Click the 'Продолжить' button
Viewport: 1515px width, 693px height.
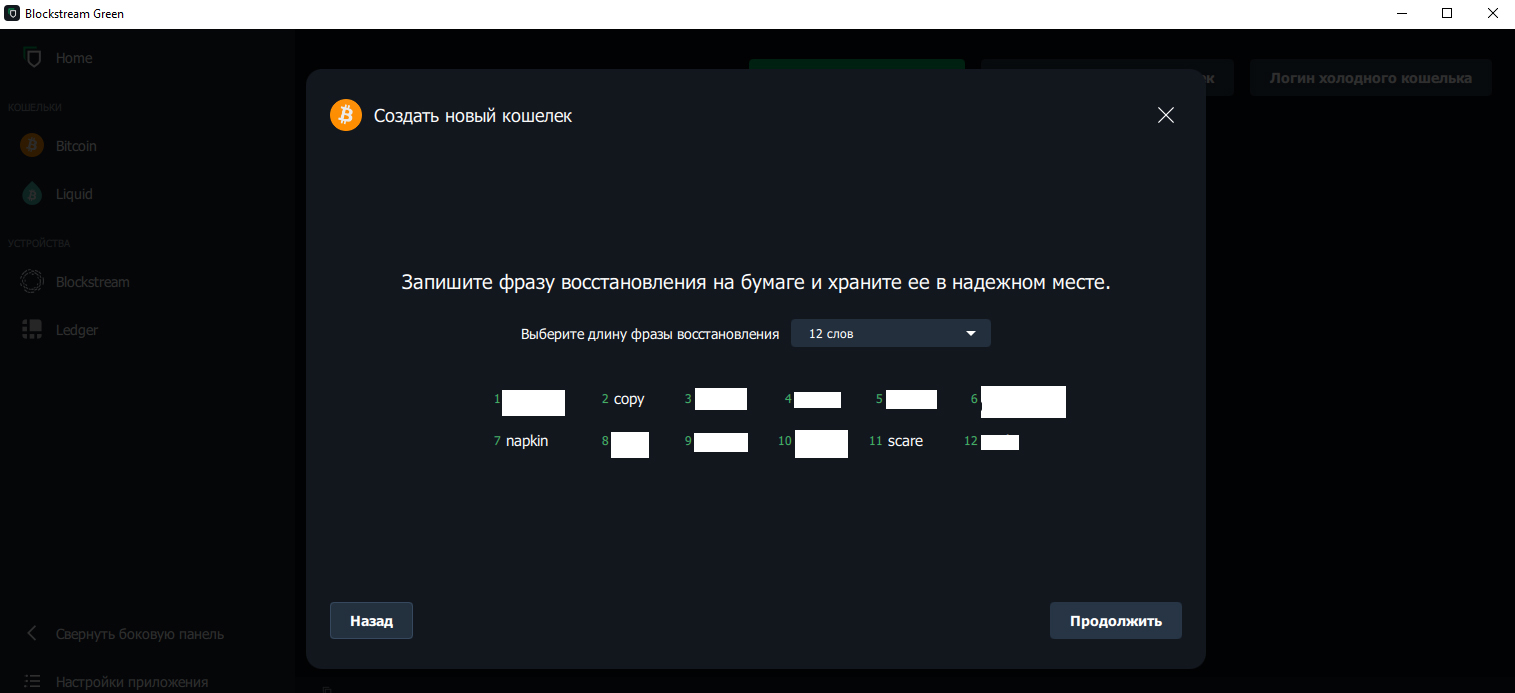pos(1115,620)
